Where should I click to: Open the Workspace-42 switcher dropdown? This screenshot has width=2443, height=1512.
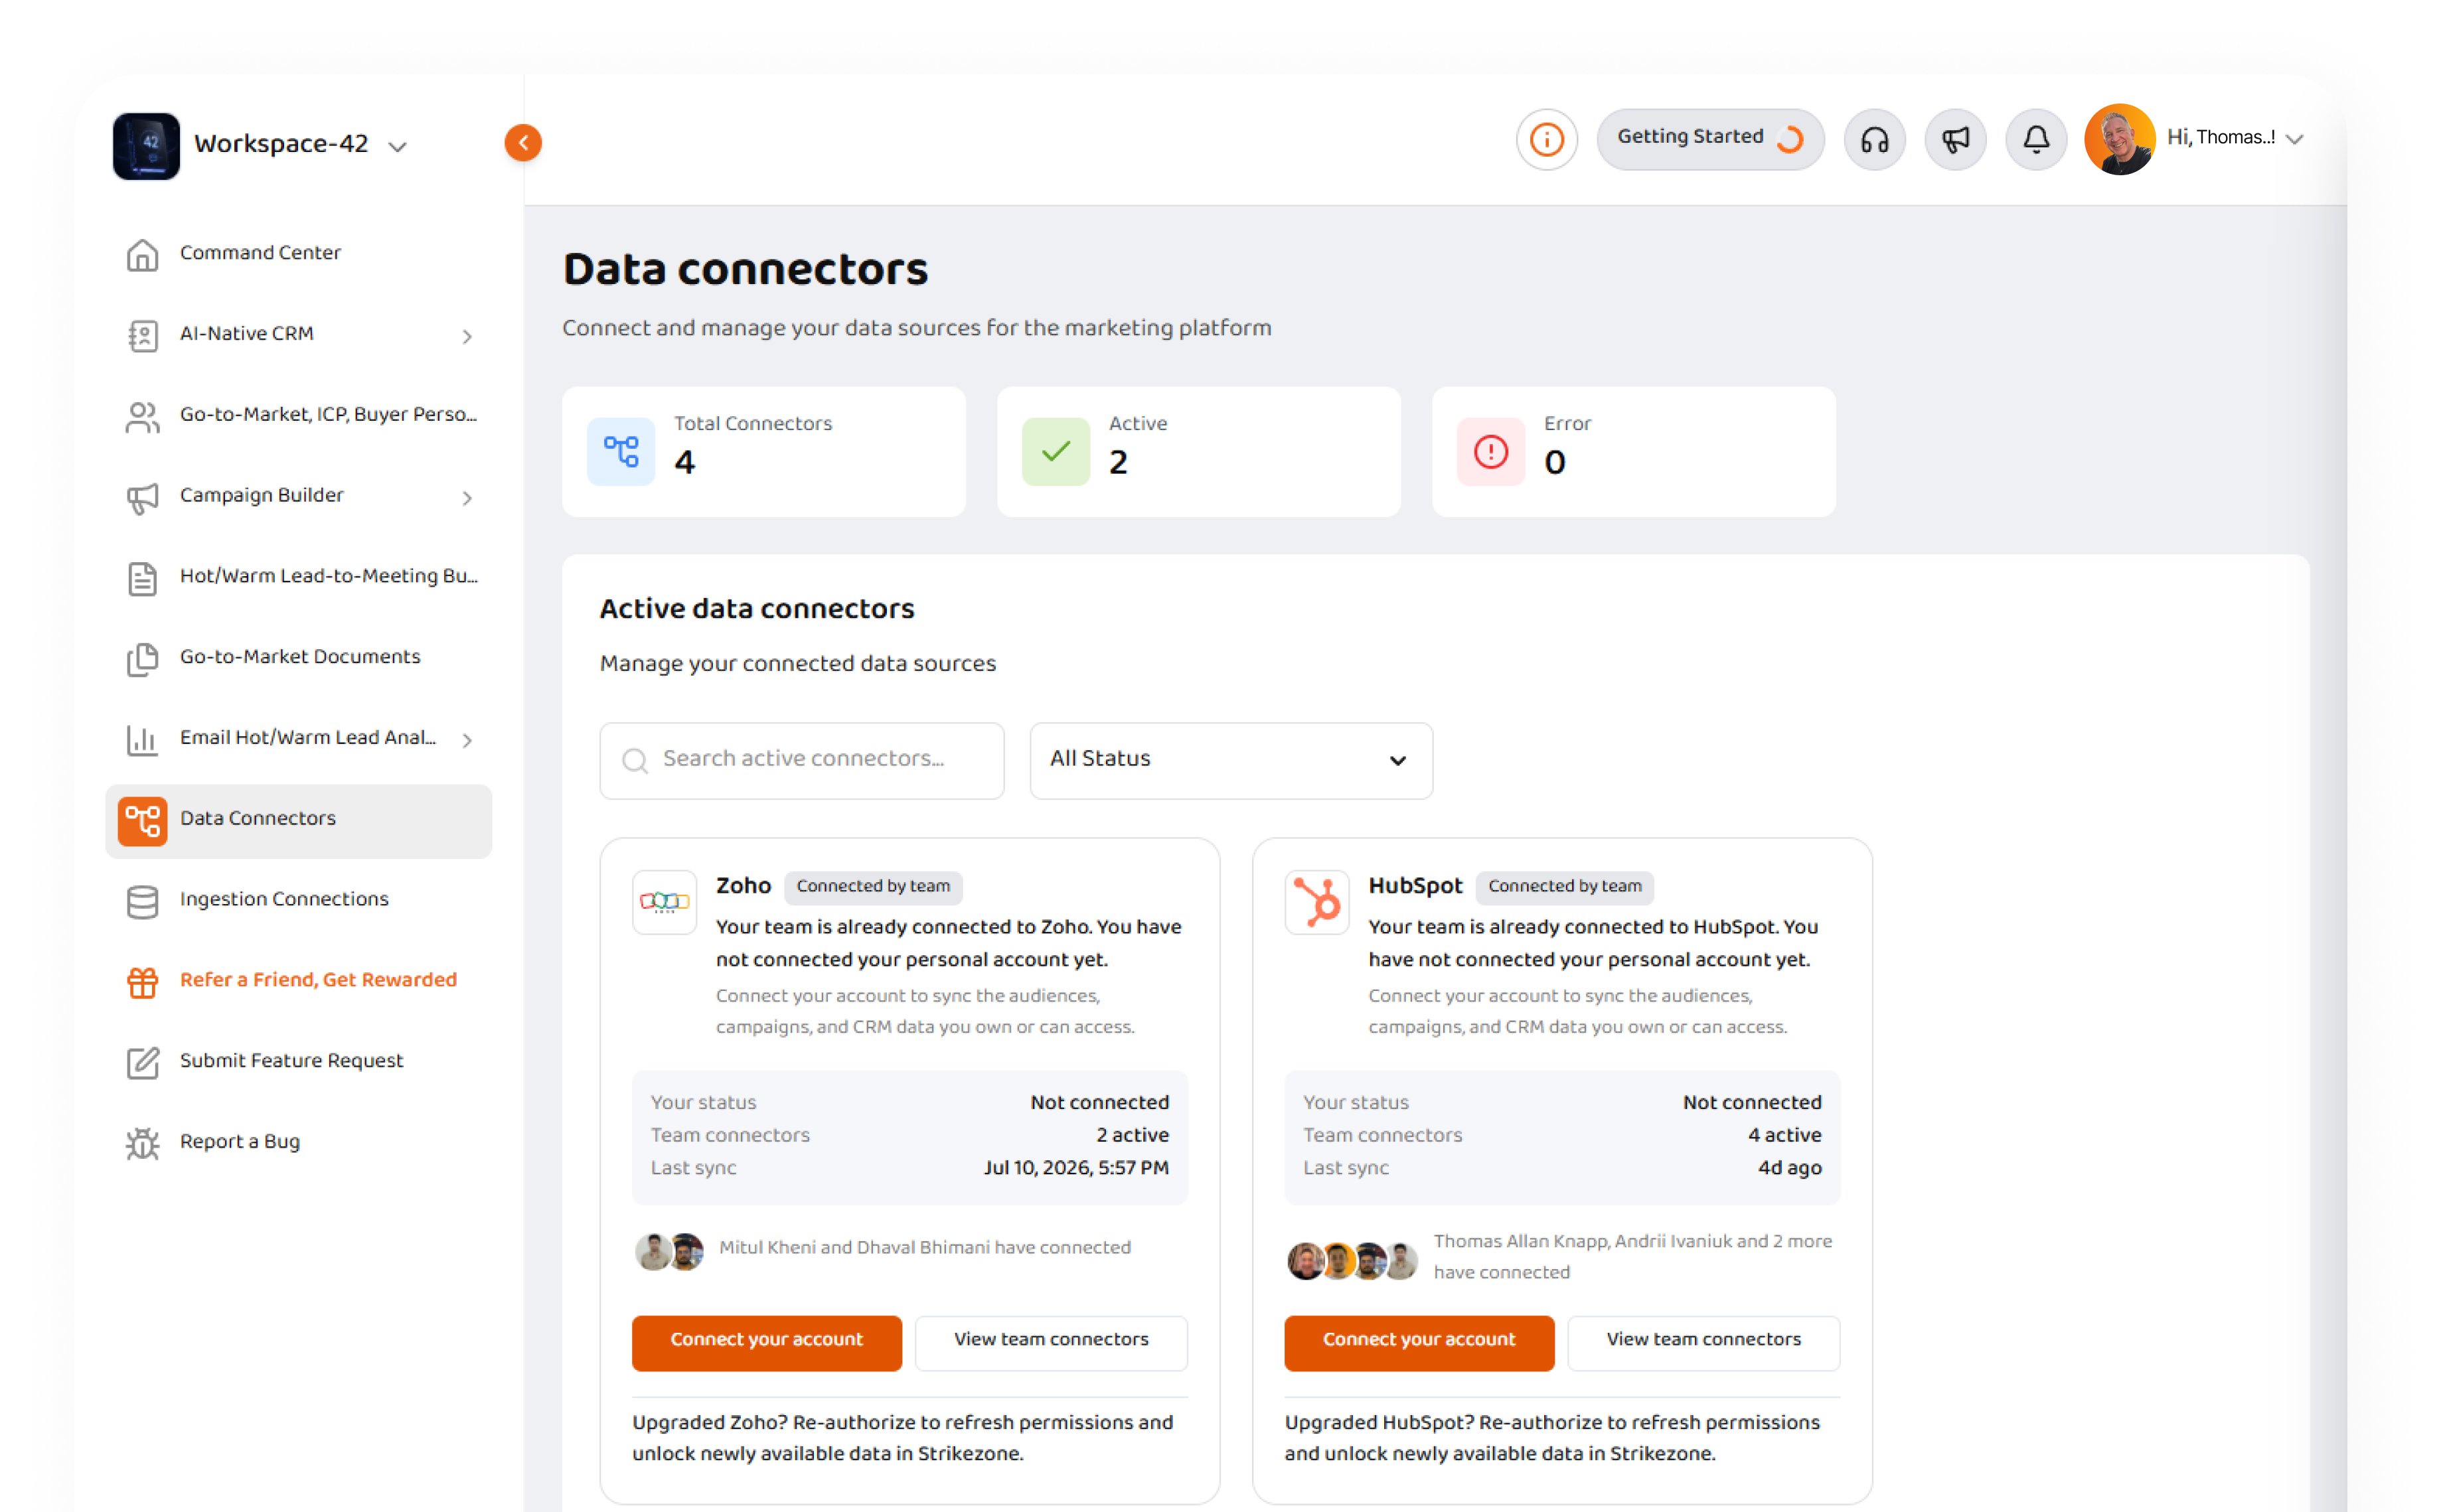(x=397, y=146)
